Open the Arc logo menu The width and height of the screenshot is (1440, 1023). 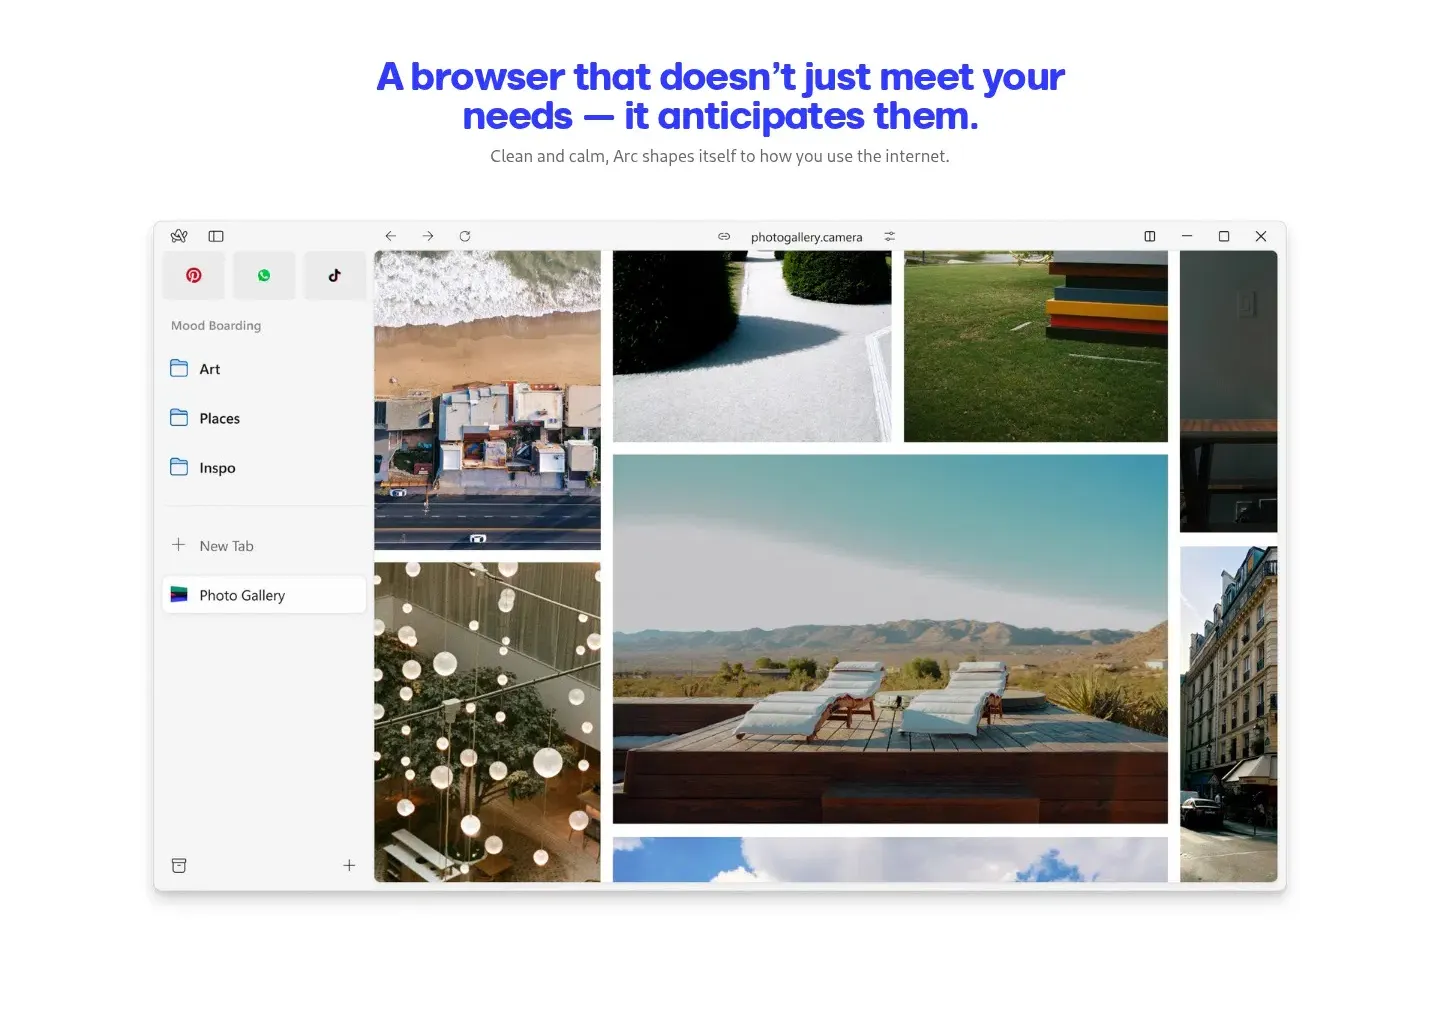click(x=179, y=236)
